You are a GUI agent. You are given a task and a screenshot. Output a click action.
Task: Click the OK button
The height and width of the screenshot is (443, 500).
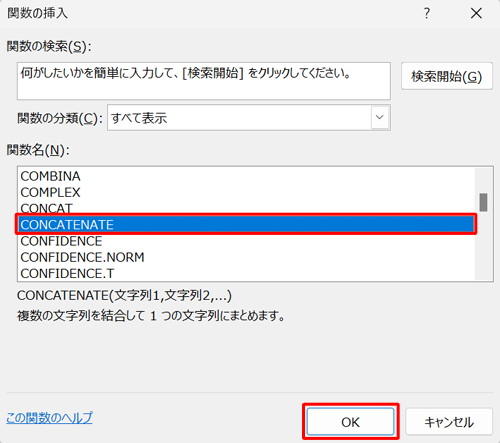click(x=350, y=422)
